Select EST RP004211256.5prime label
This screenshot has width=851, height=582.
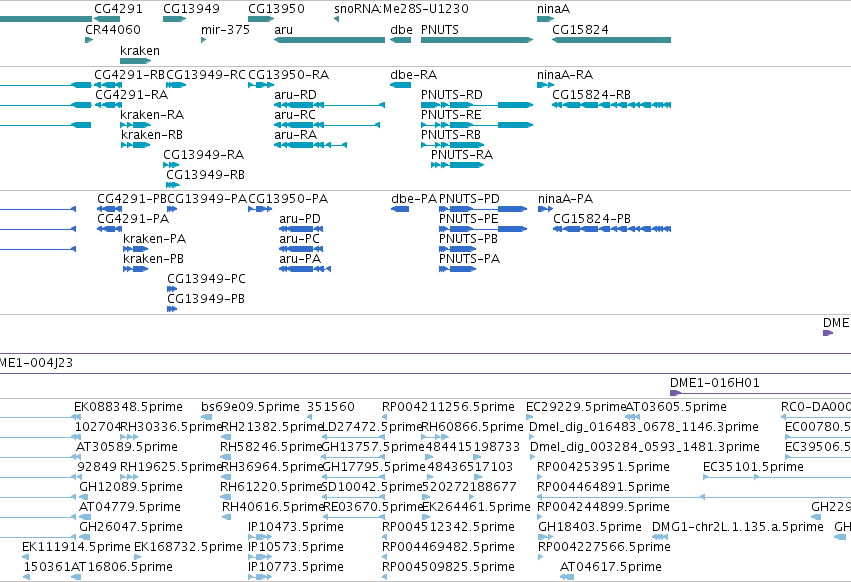(x=448, y=407)
